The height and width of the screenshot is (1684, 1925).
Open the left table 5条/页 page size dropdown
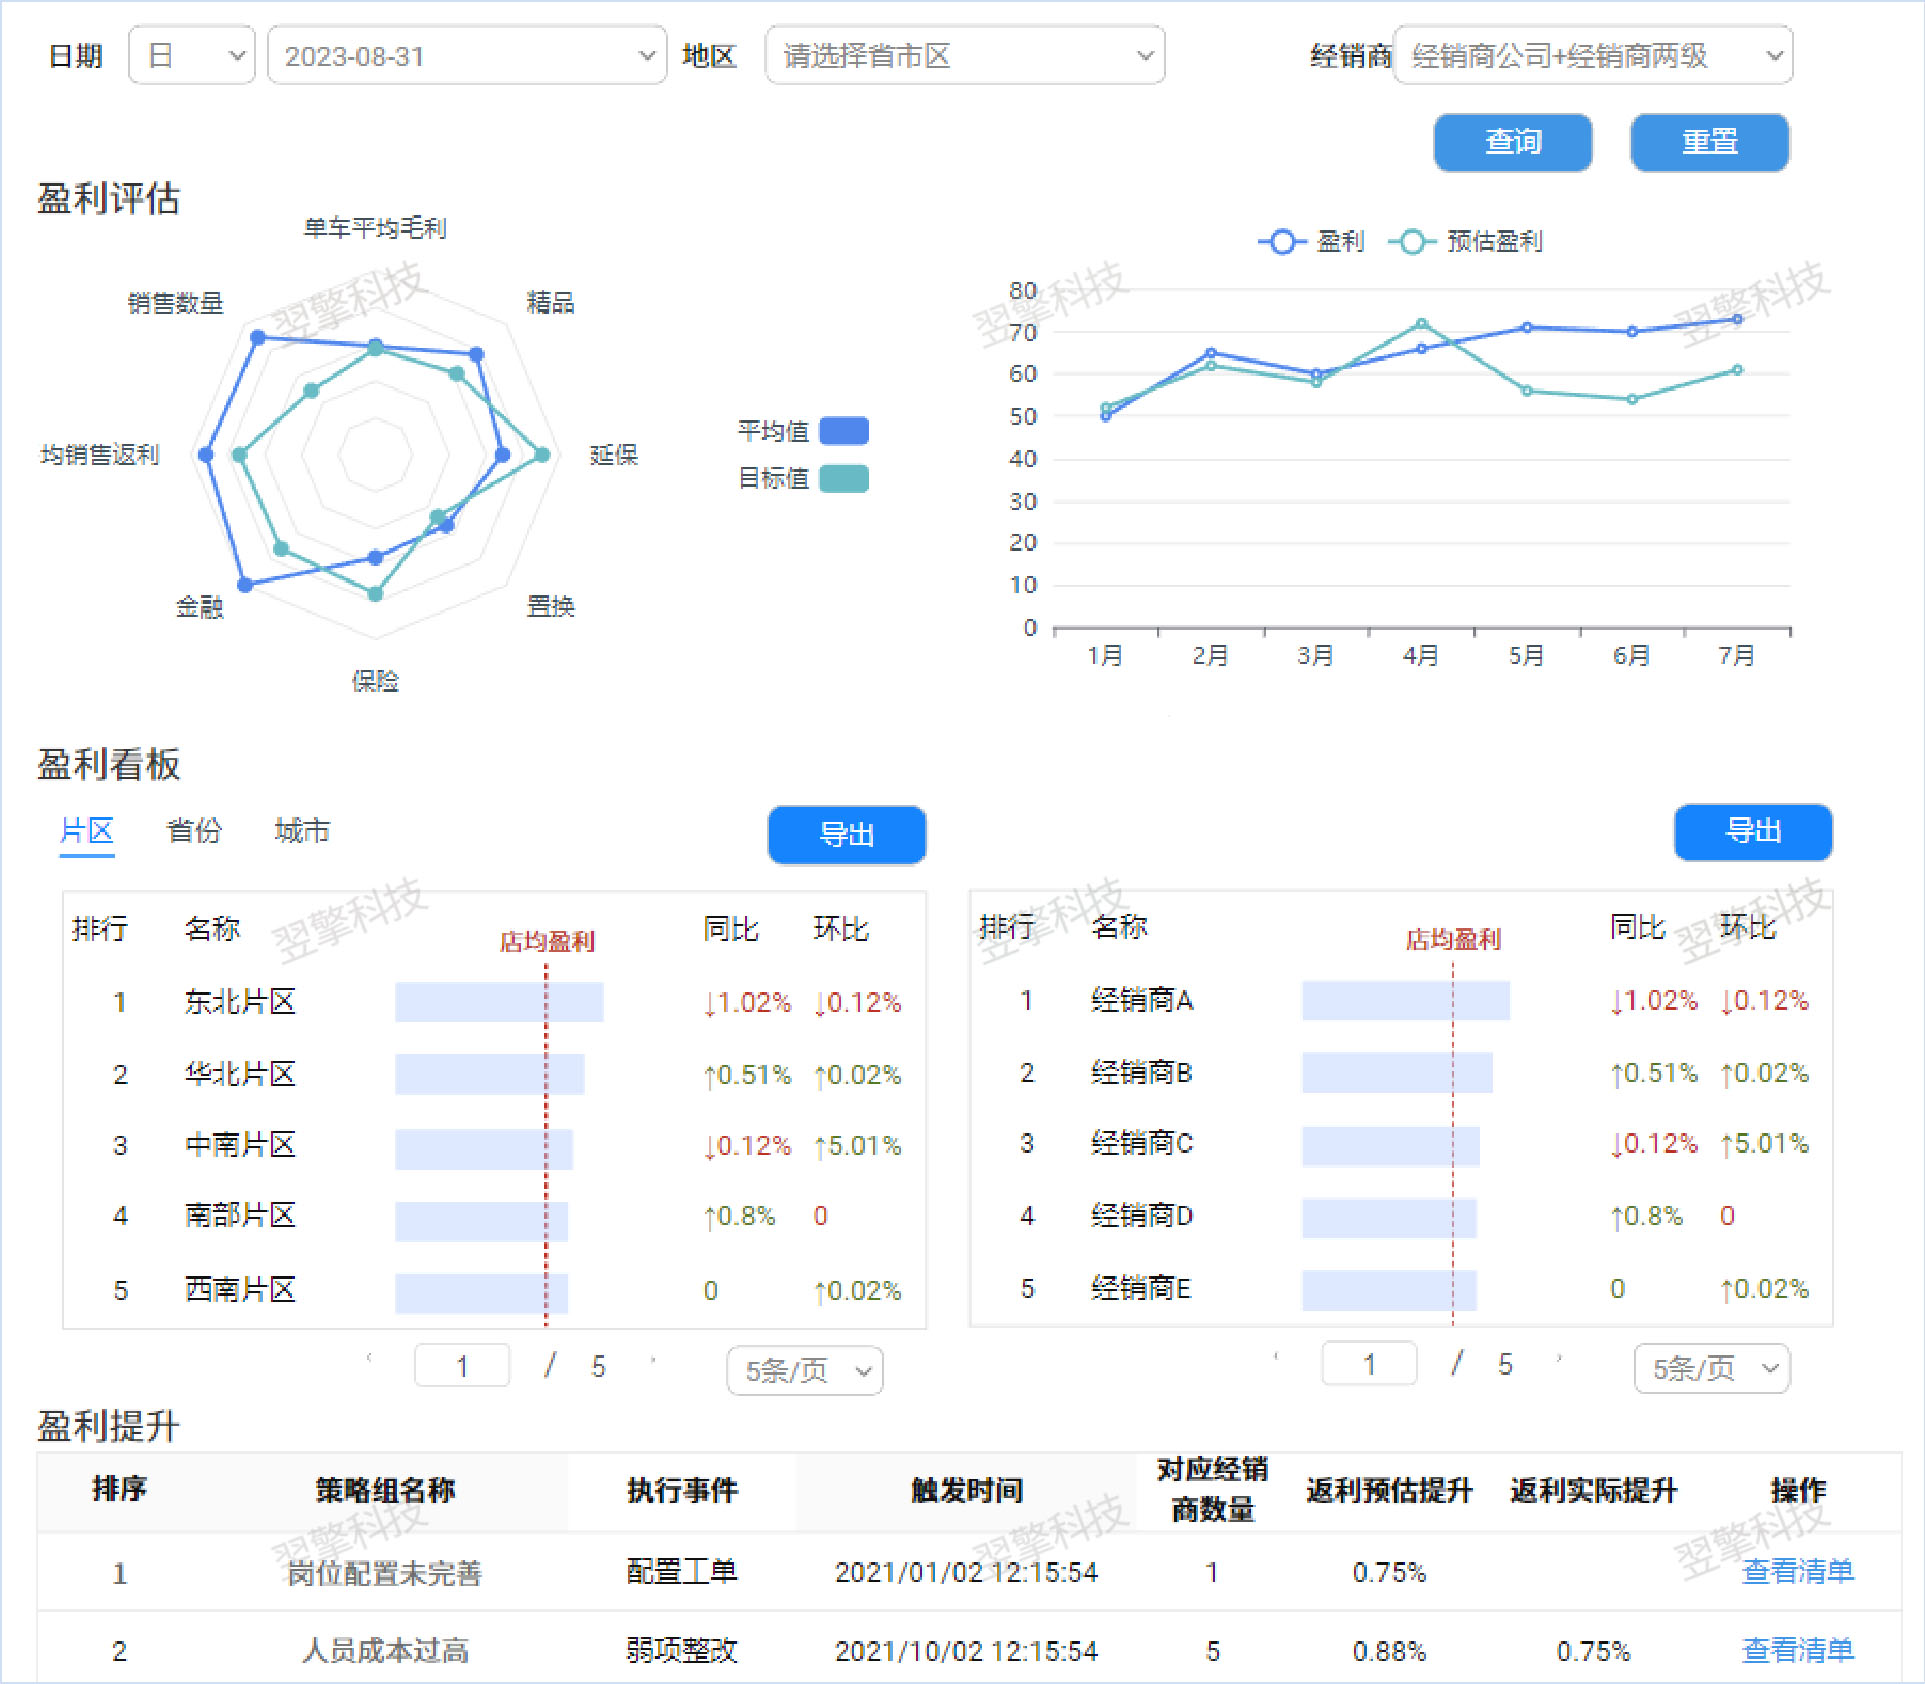[x=803, y=1371]
